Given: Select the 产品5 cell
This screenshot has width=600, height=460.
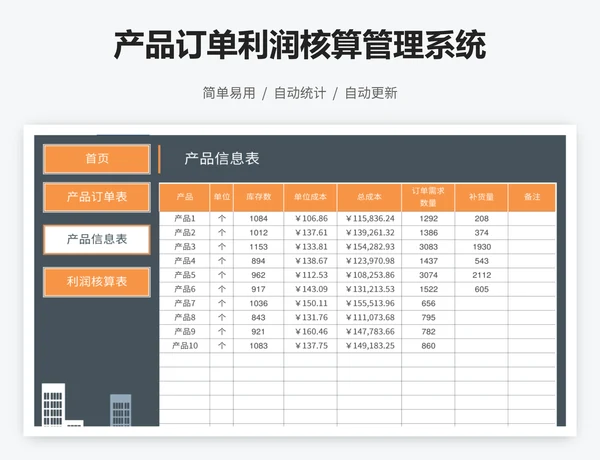Looking at the screenshot, I should [x=184, y=275].
